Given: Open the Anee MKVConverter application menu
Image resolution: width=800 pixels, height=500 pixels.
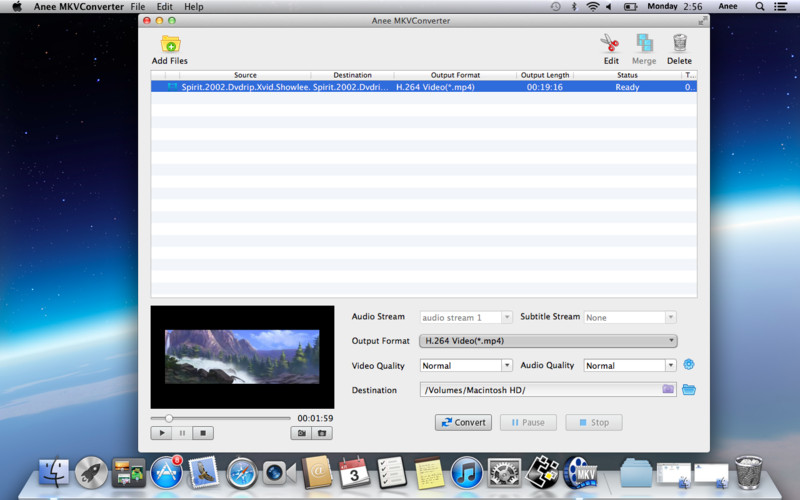Looking at the screenshot, I should coord(79,7).
